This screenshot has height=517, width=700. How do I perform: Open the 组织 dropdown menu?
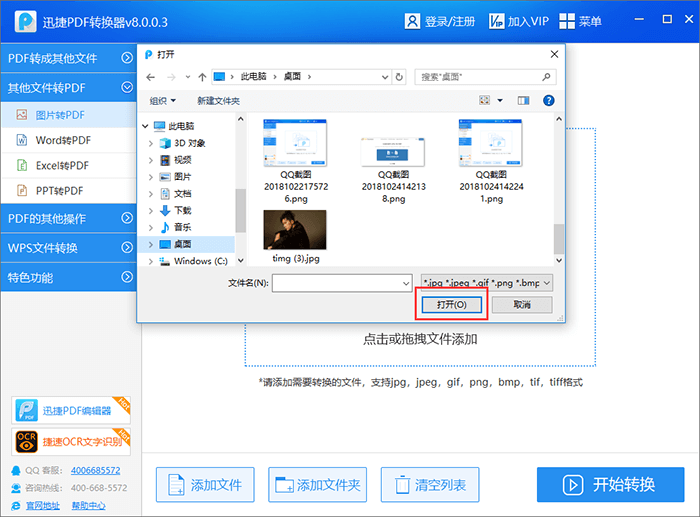point(162,101)
